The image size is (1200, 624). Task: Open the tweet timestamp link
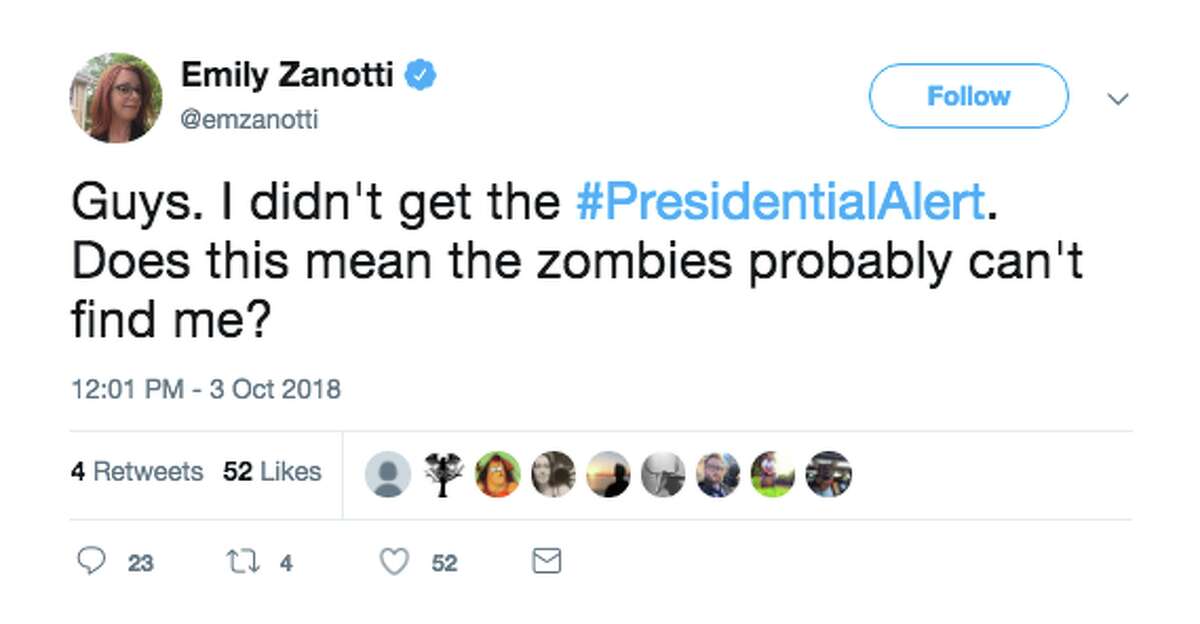(x=205, y=388)
